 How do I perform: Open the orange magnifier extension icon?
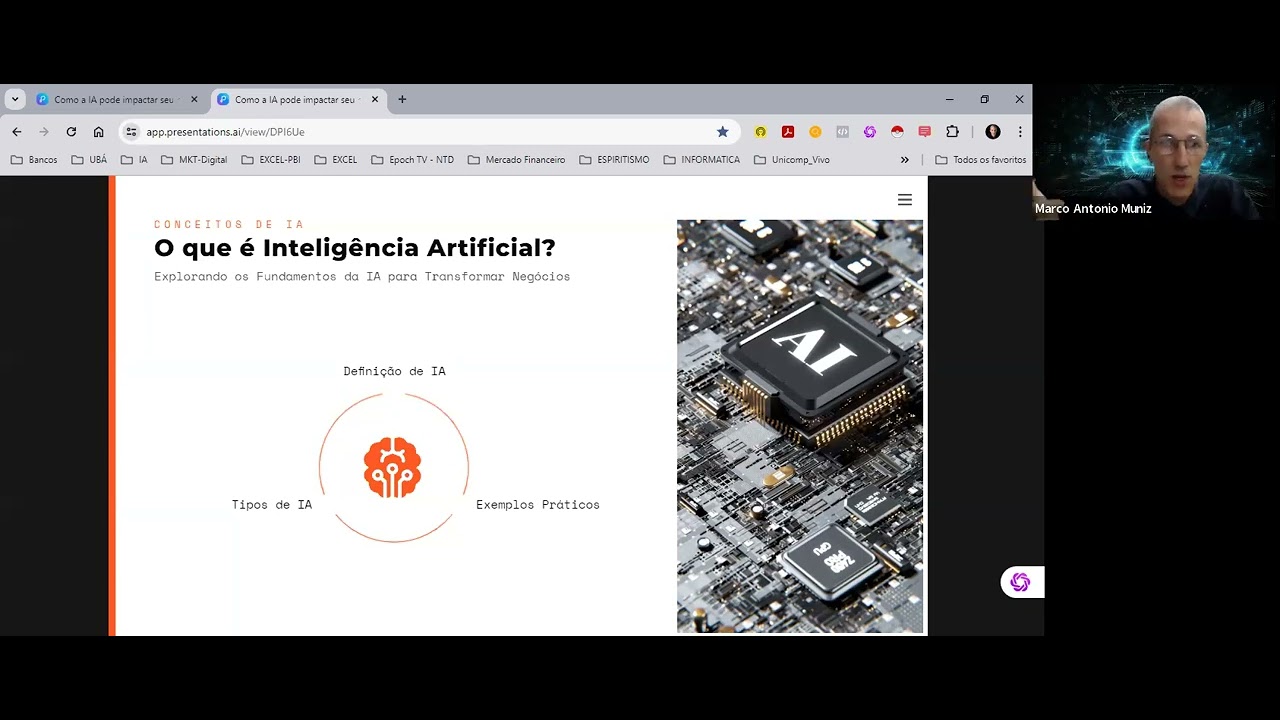click(815, 132)
